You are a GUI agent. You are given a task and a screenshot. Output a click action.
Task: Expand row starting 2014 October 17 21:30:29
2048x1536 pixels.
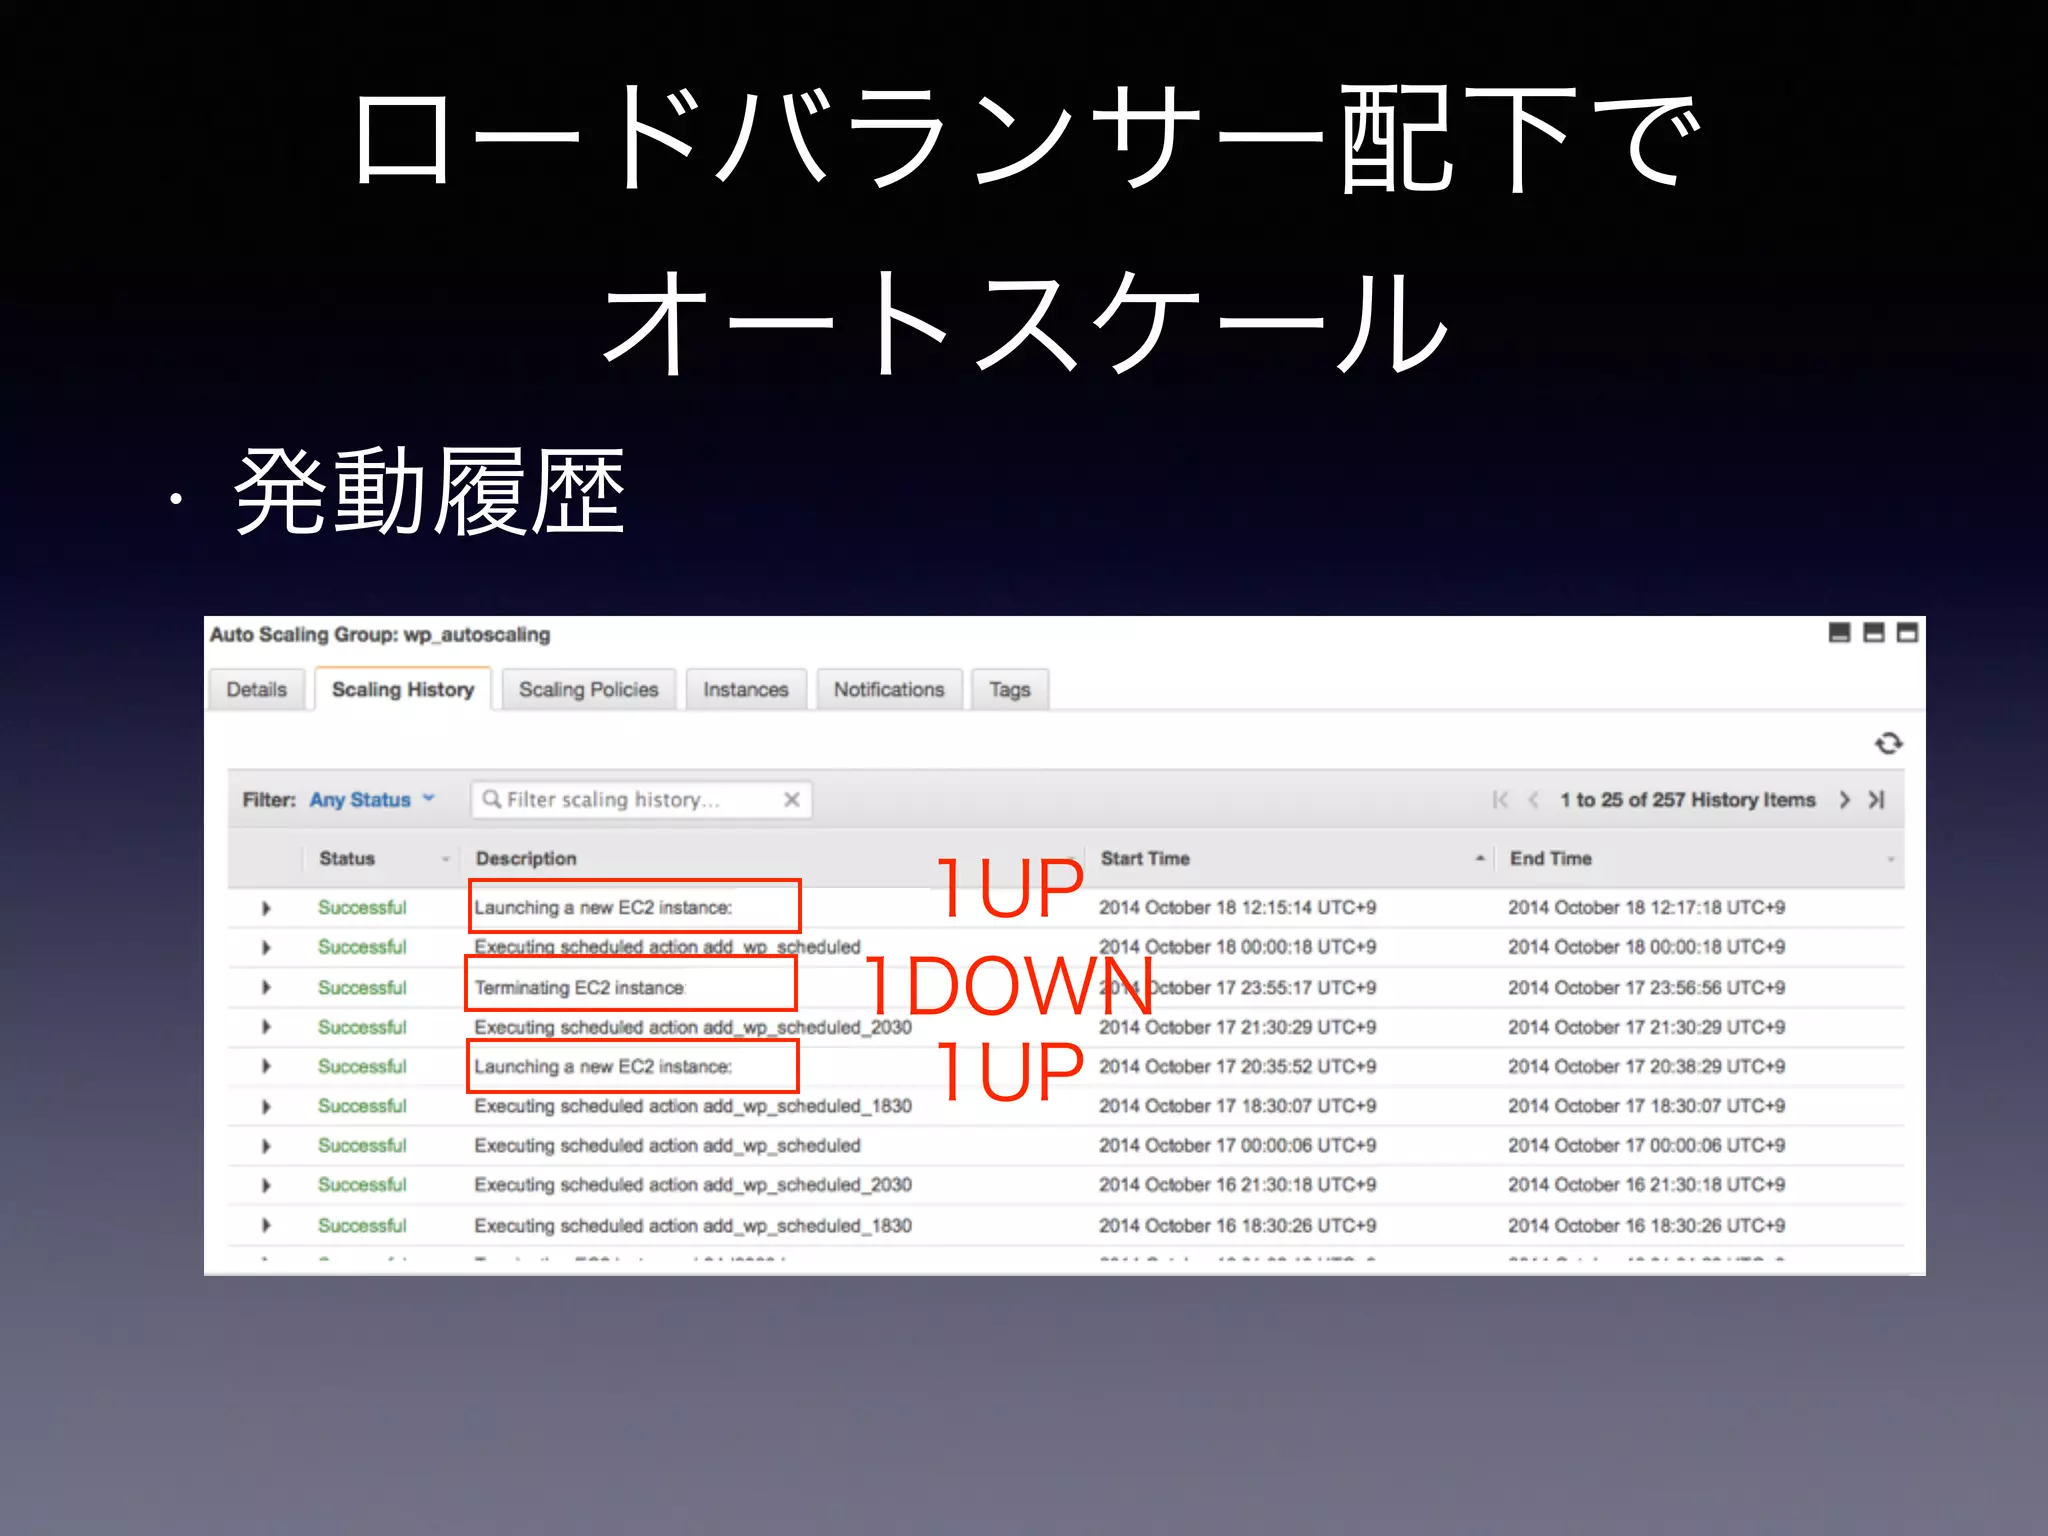266,1027
